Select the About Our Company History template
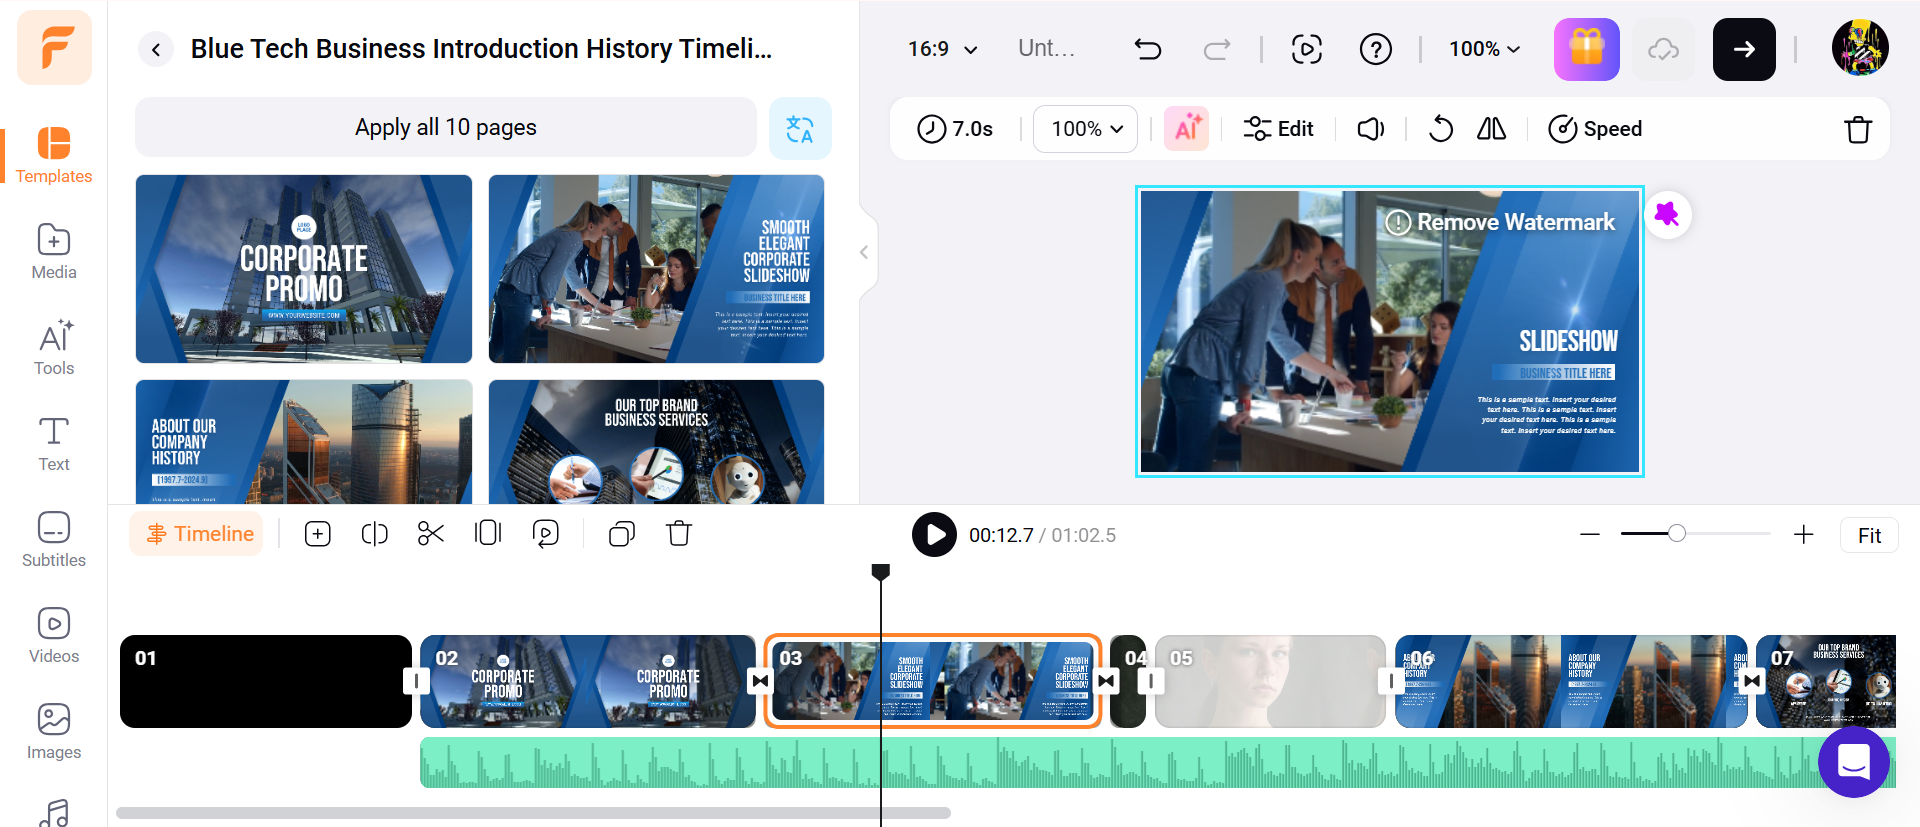Image resolution: width=1920 pixels, height=827 pixels. (x=304, y=442)
